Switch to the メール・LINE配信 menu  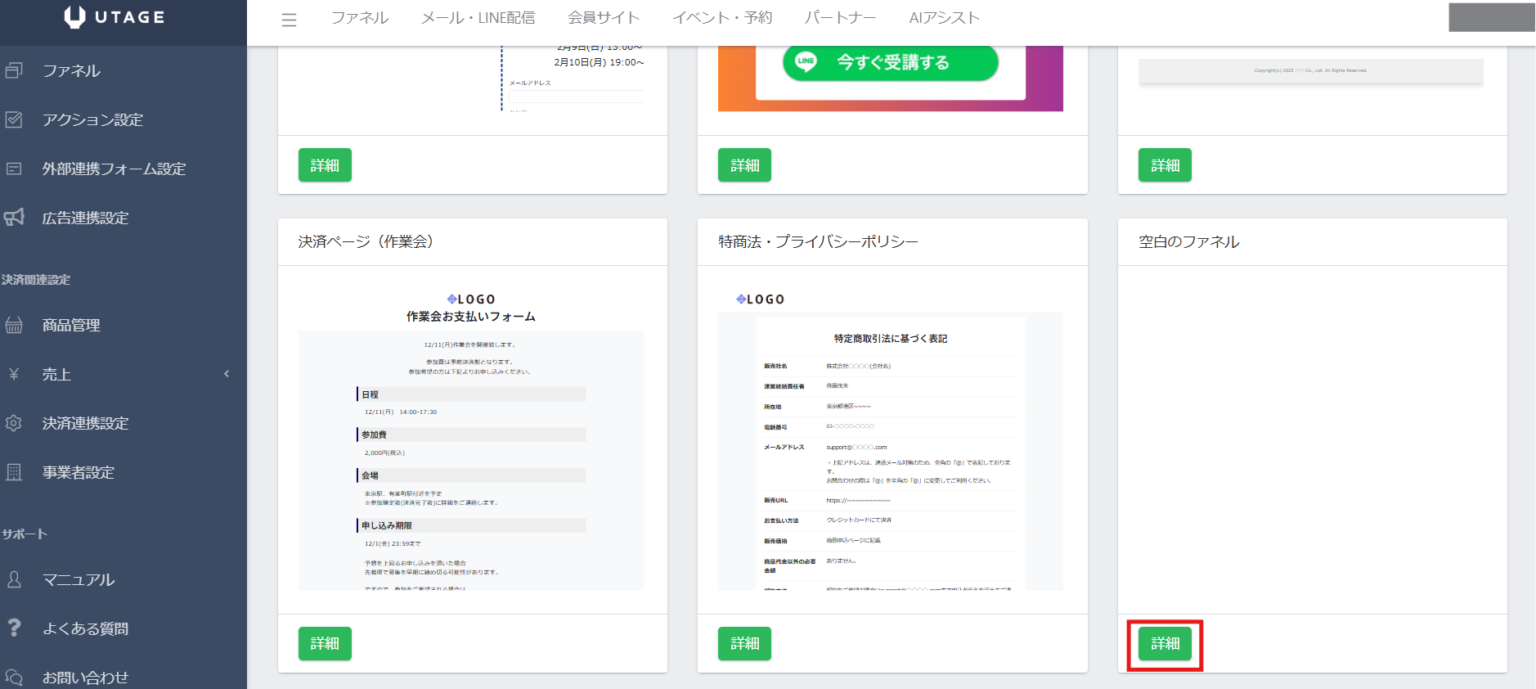pos(477,17)
